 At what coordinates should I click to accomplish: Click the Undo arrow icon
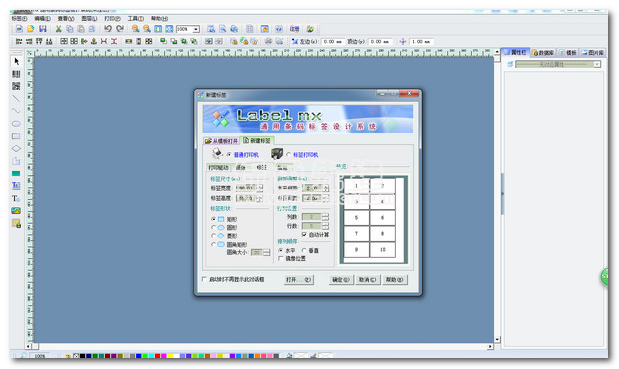(108, 29)
